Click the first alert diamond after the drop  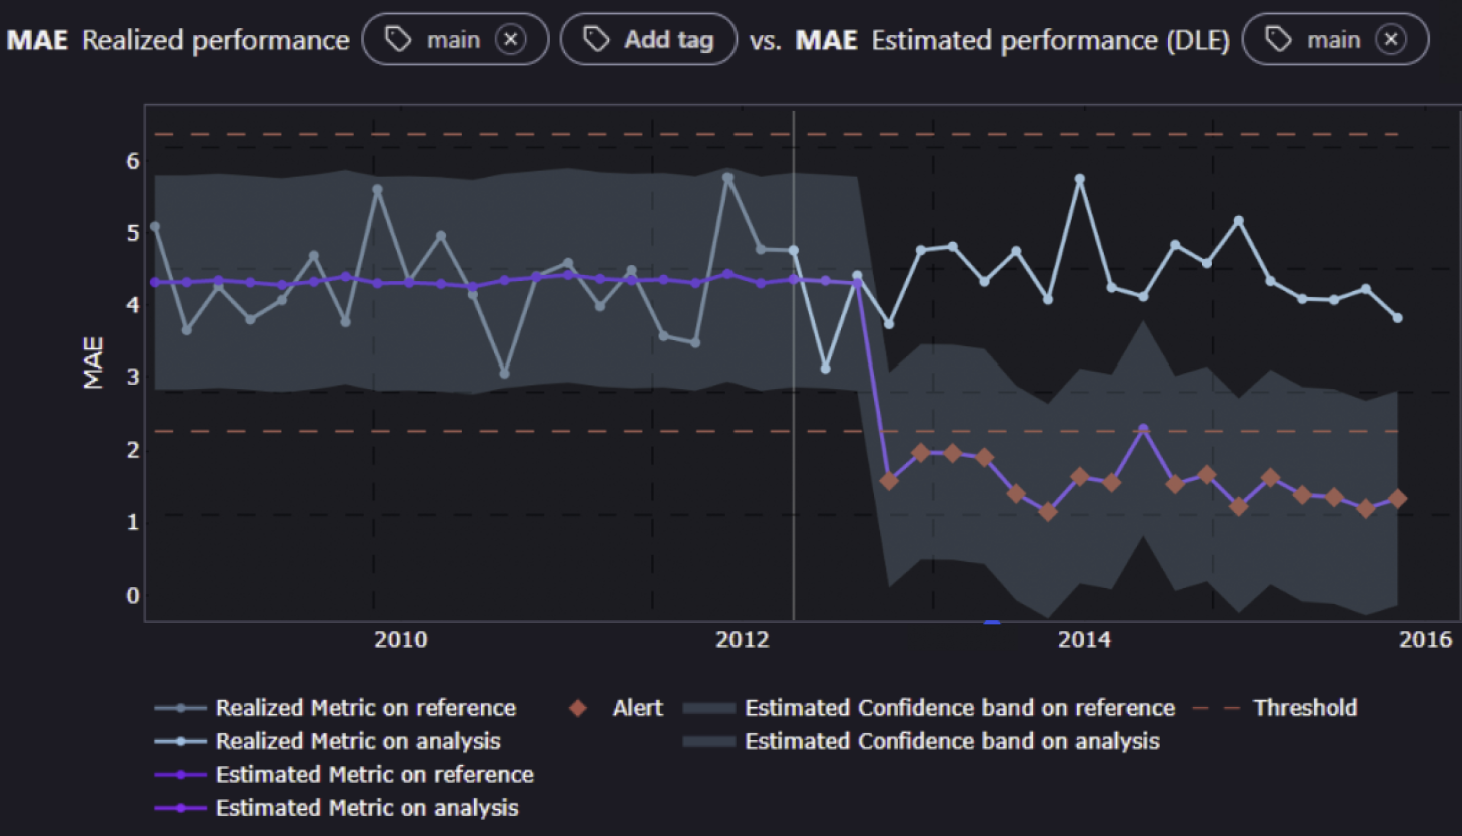(x=888, y=481)
